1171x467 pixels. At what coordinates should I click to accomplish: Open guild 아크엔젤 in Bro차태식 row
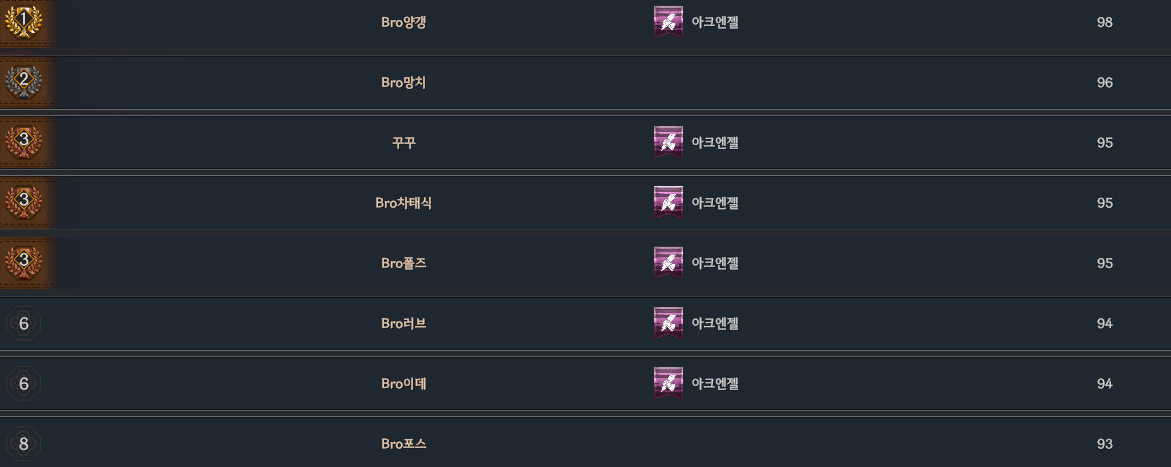point(715,203)
